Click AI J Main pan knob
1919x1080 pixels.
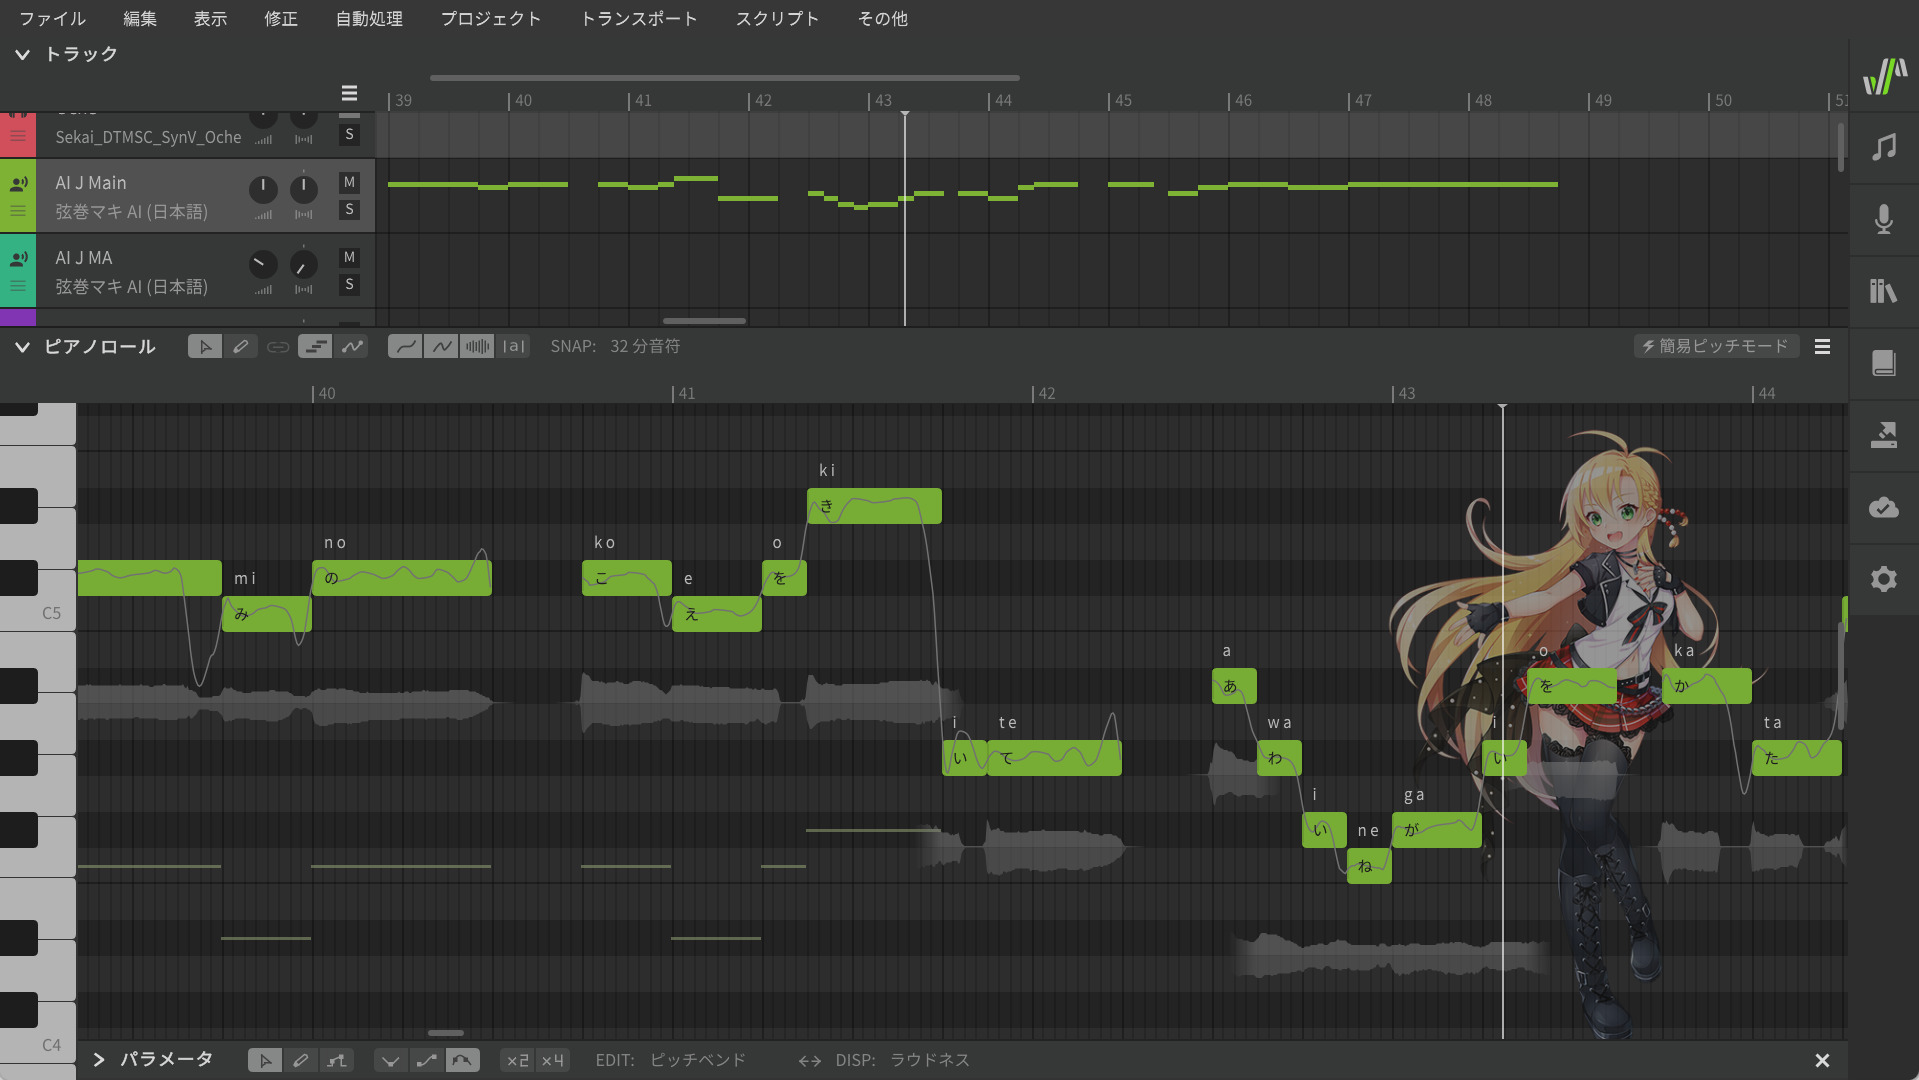(304, 188)
